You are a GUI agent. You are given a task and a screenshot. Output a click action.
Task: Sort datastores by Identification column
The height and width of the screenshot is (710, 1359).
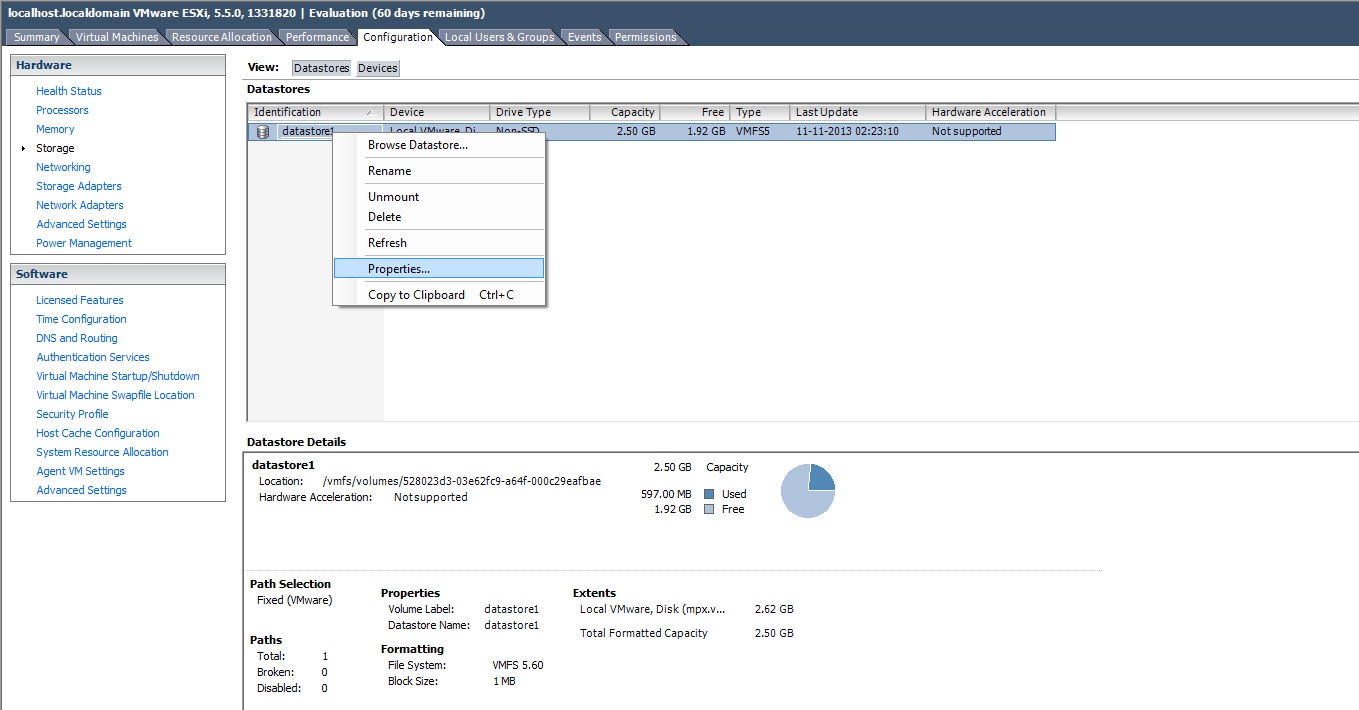tap(316, 113)
